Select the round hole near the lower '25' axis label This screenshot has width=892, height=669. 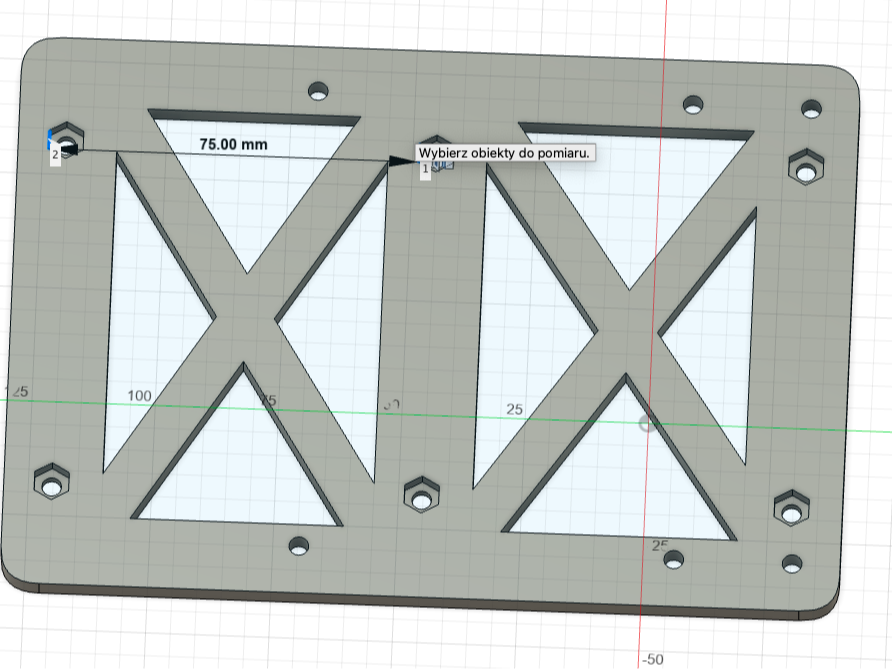tap(674, 560)
